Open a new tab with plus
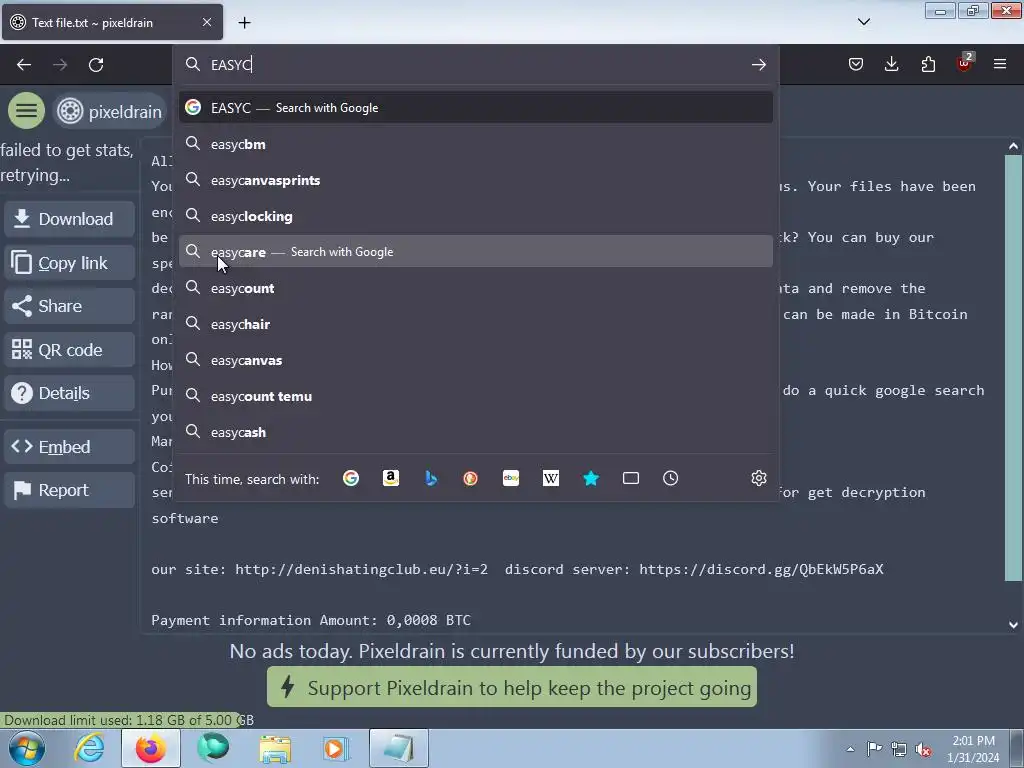Image resolution: width=1024 pixels, height=768 pixels. point(244,23)
